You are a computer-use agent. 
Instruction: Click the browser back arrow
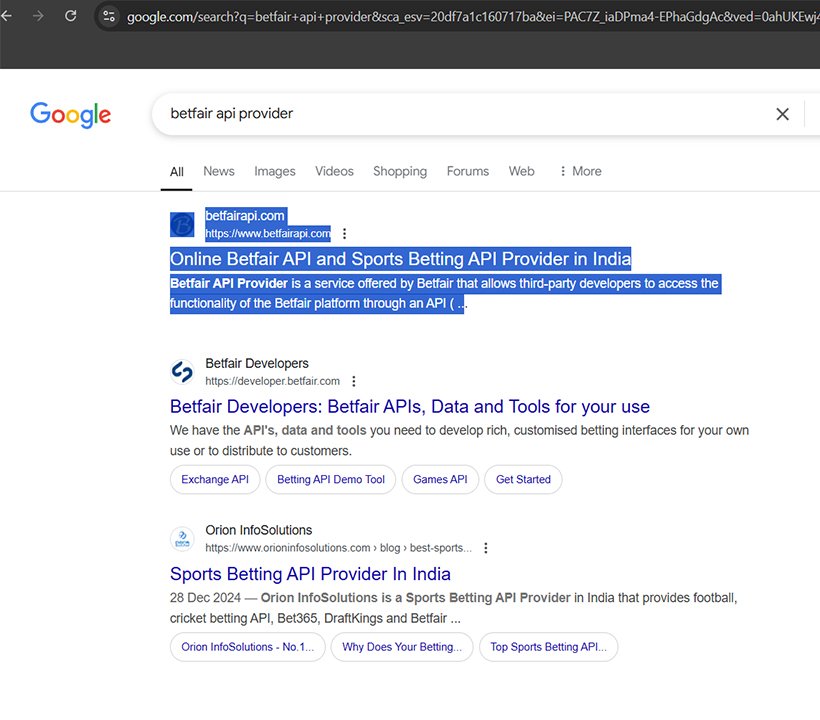pos(10,16)
